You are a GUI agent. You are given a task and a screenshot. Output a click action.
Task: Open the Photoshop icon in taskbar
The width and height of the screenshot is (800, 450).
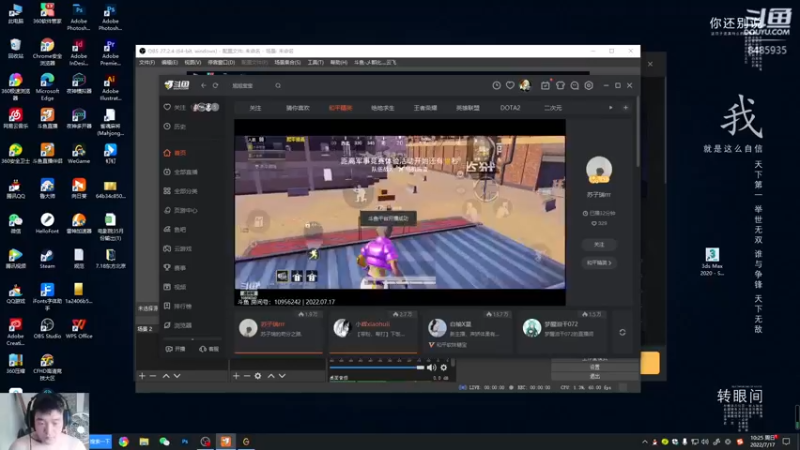[185, 441]
